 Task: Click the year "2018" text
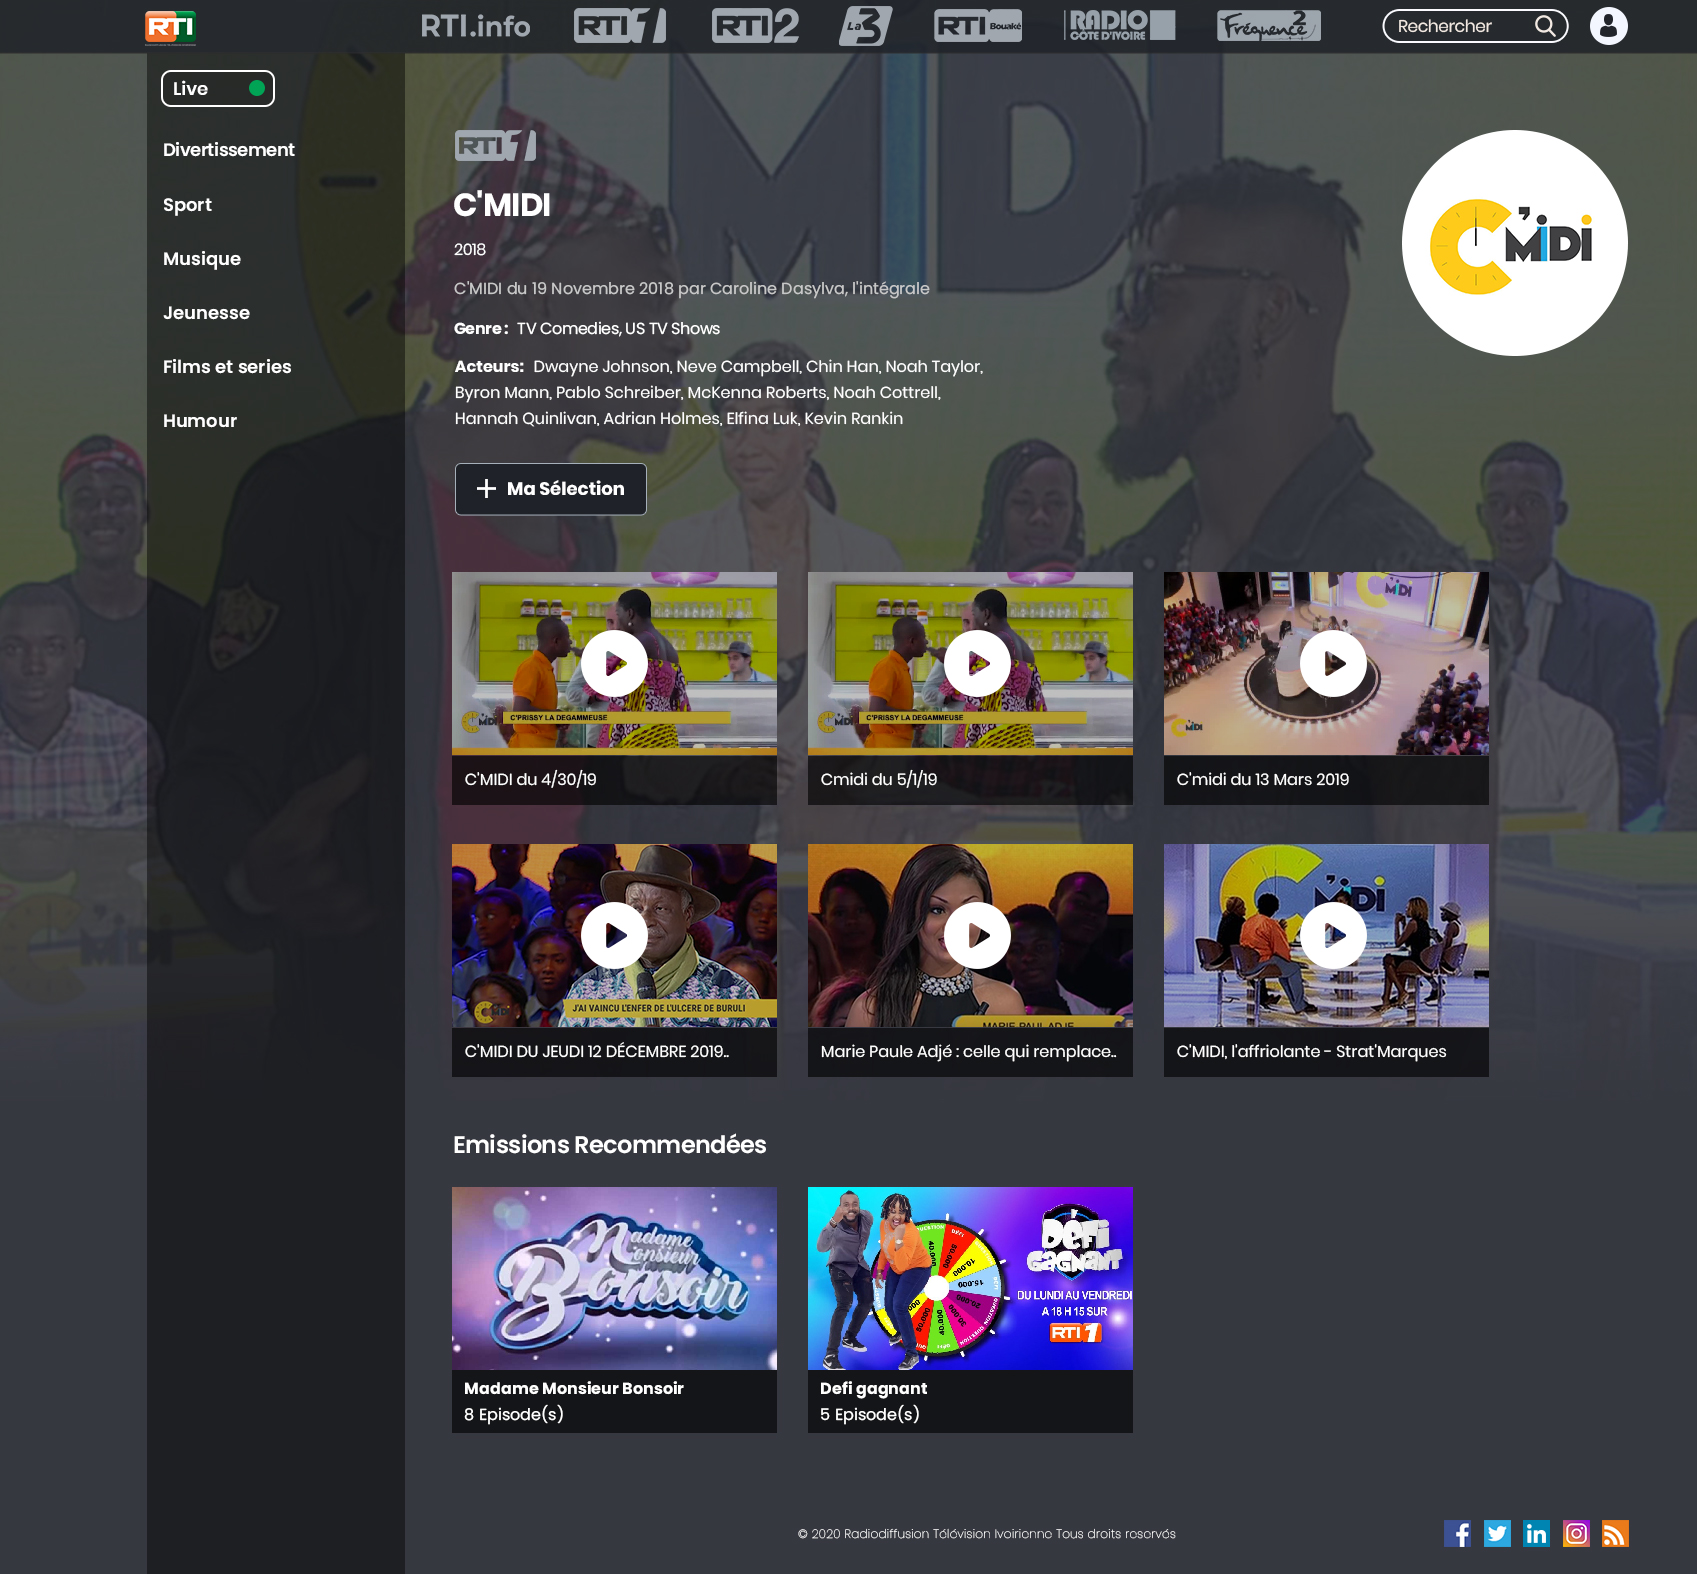coord(470,250)
